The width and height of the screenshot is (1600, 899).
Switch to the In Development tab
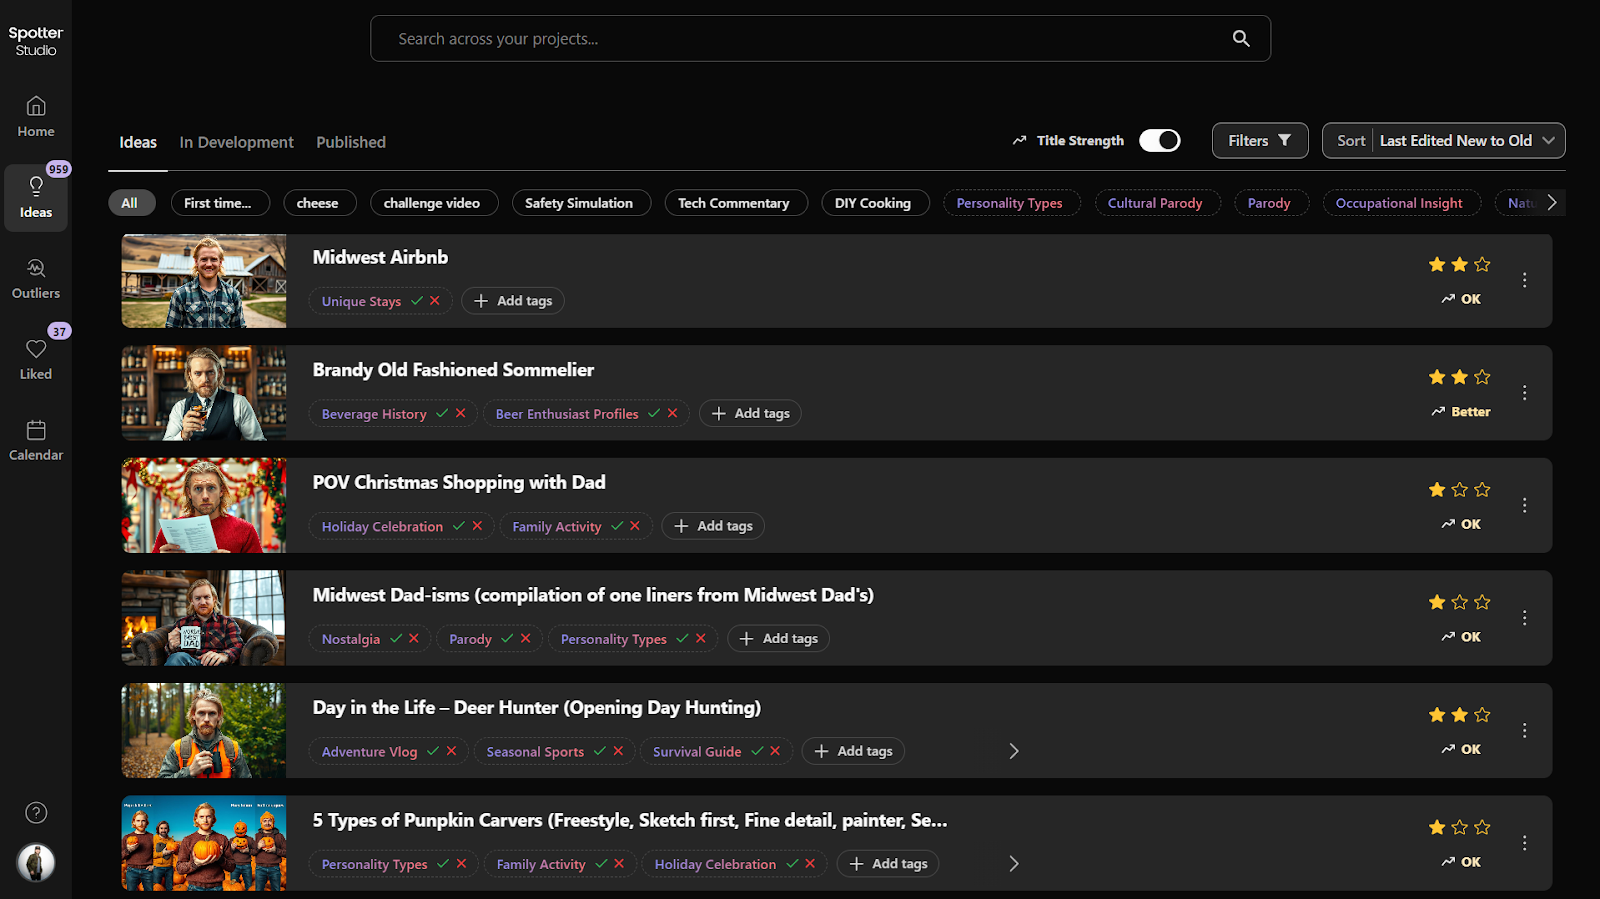[x=237, y=142]
